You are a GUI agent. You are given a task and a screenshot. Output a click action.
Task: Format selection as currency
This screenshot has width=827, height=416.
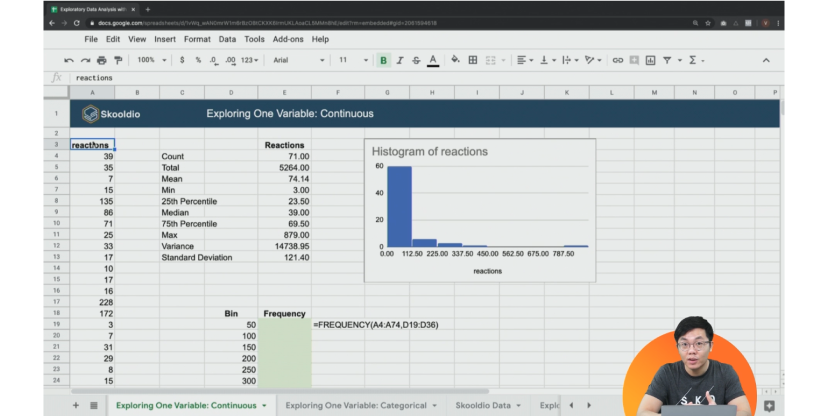click(182, 60)
